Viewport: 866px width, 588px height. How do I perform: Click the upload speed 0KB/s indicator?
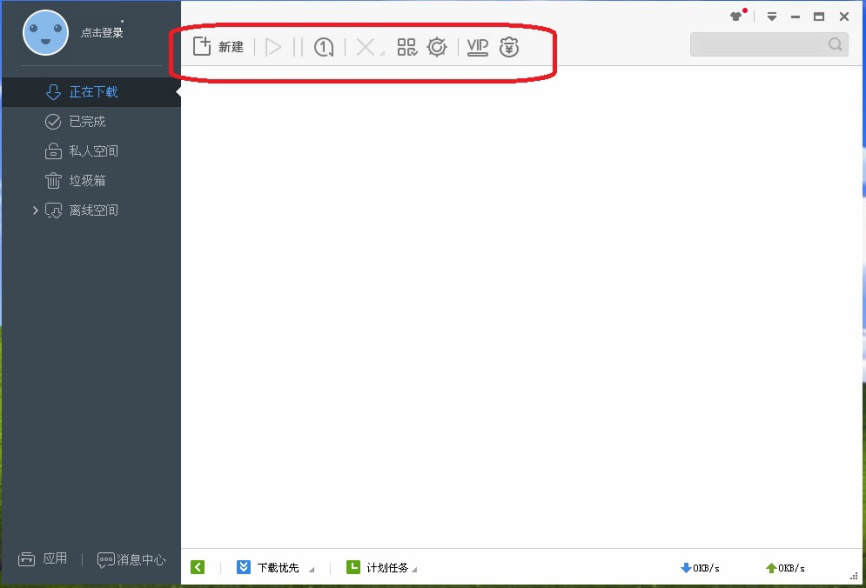[x=785, y=568]
